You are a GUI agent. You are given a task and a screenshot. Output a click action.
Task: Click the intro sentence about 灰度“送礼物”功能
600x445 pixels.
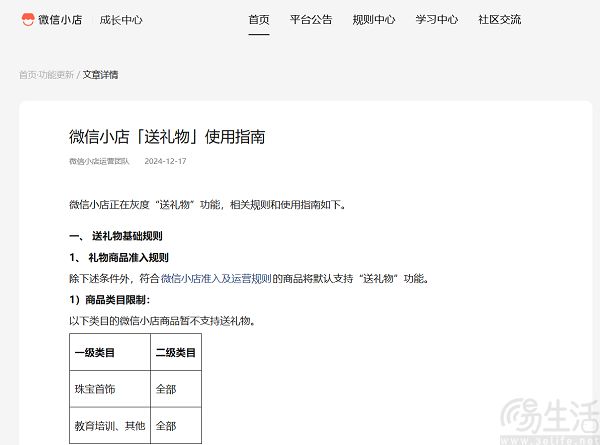point(207,205)
